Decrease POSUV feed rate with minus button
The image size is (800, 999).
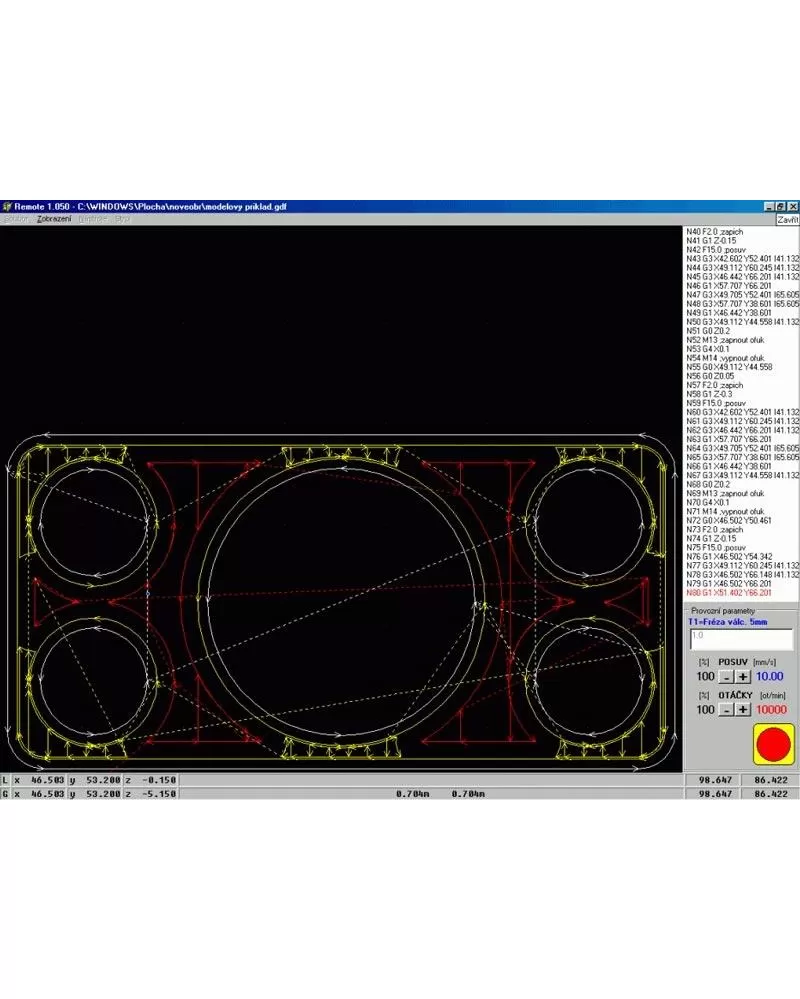(x=726, y=677)
